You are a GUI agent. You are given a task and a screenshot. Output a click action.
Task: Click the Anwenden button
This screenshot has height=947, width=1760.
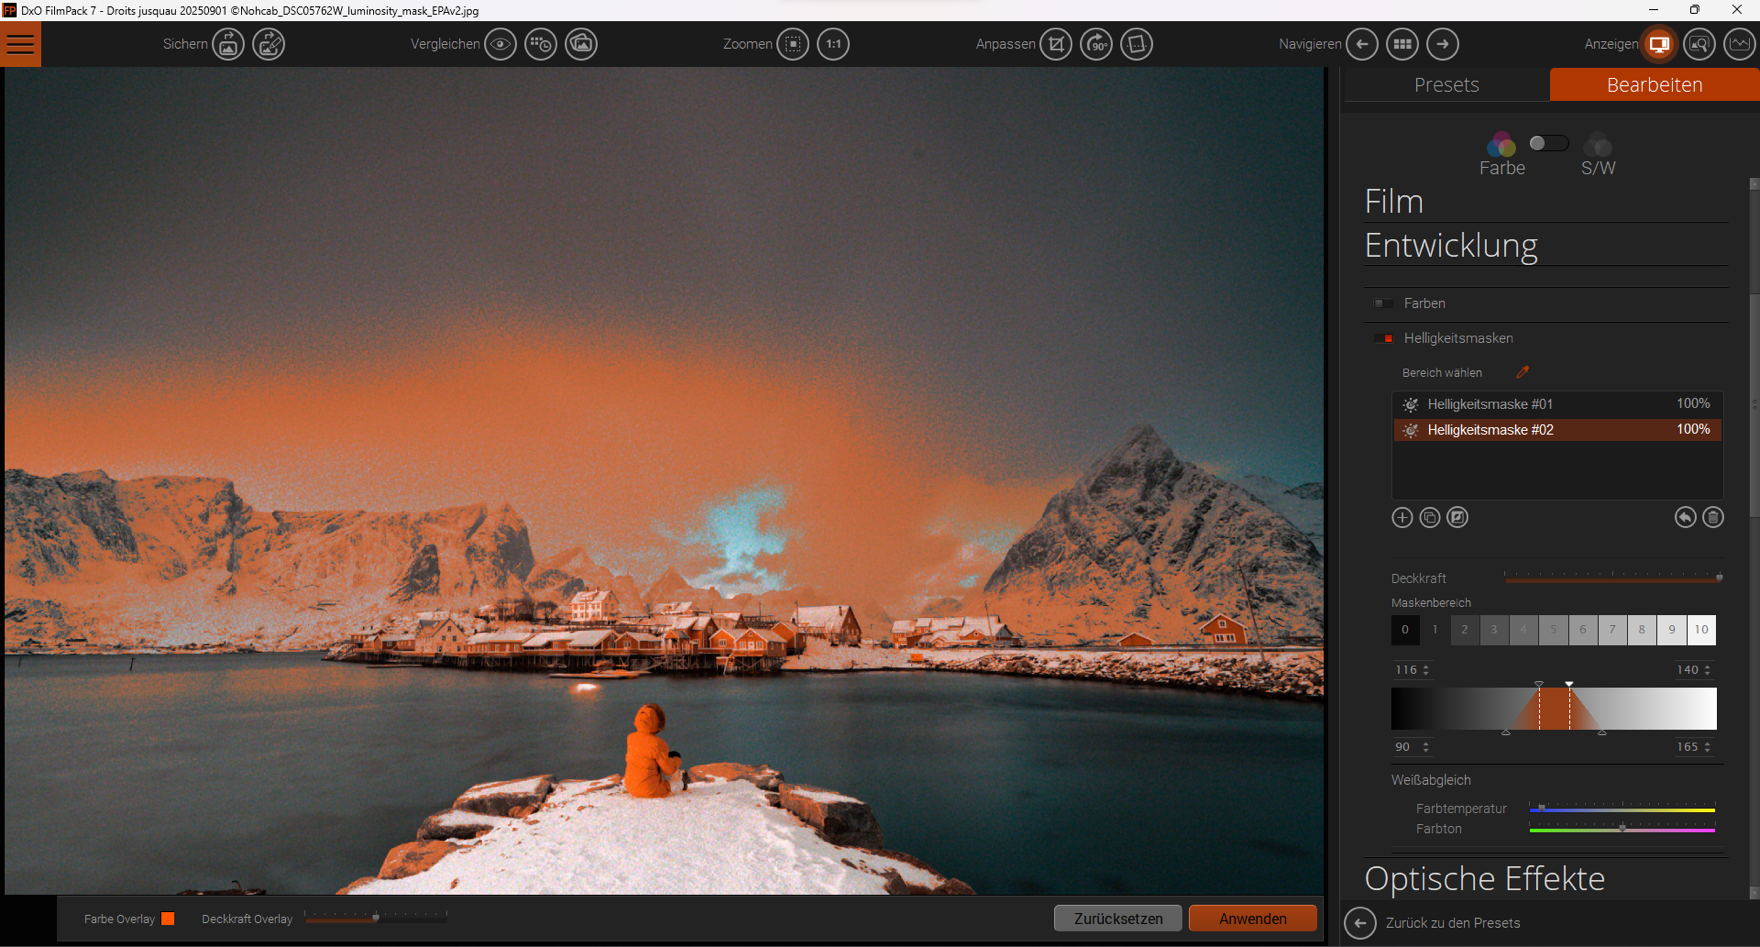click(1252, 918)
